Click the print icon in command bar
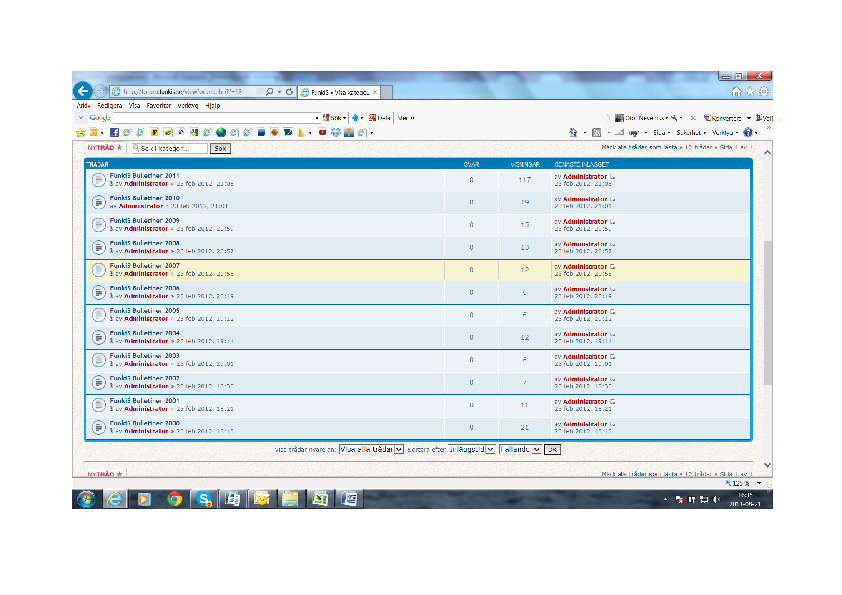842x595 pixels. (x=634, y=133)
